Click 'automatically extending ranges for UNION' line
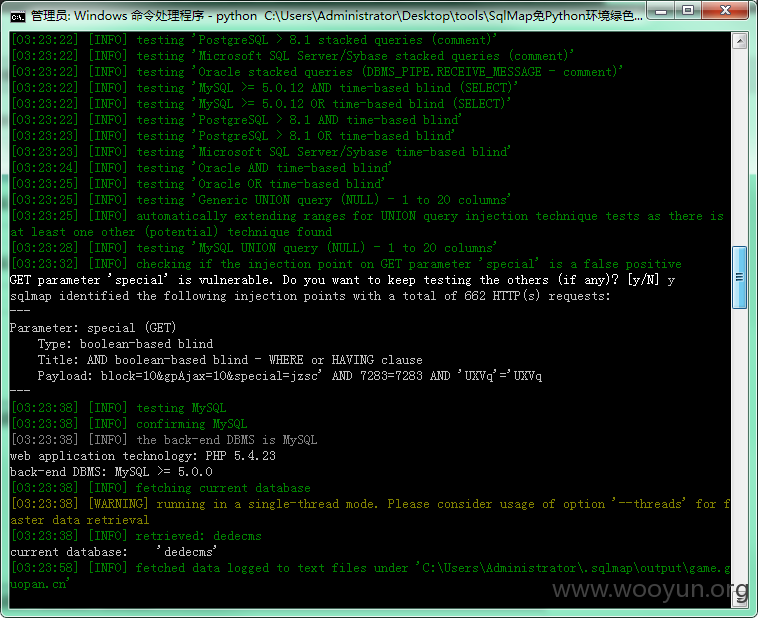Screen dimensions: 758x618 367,224
